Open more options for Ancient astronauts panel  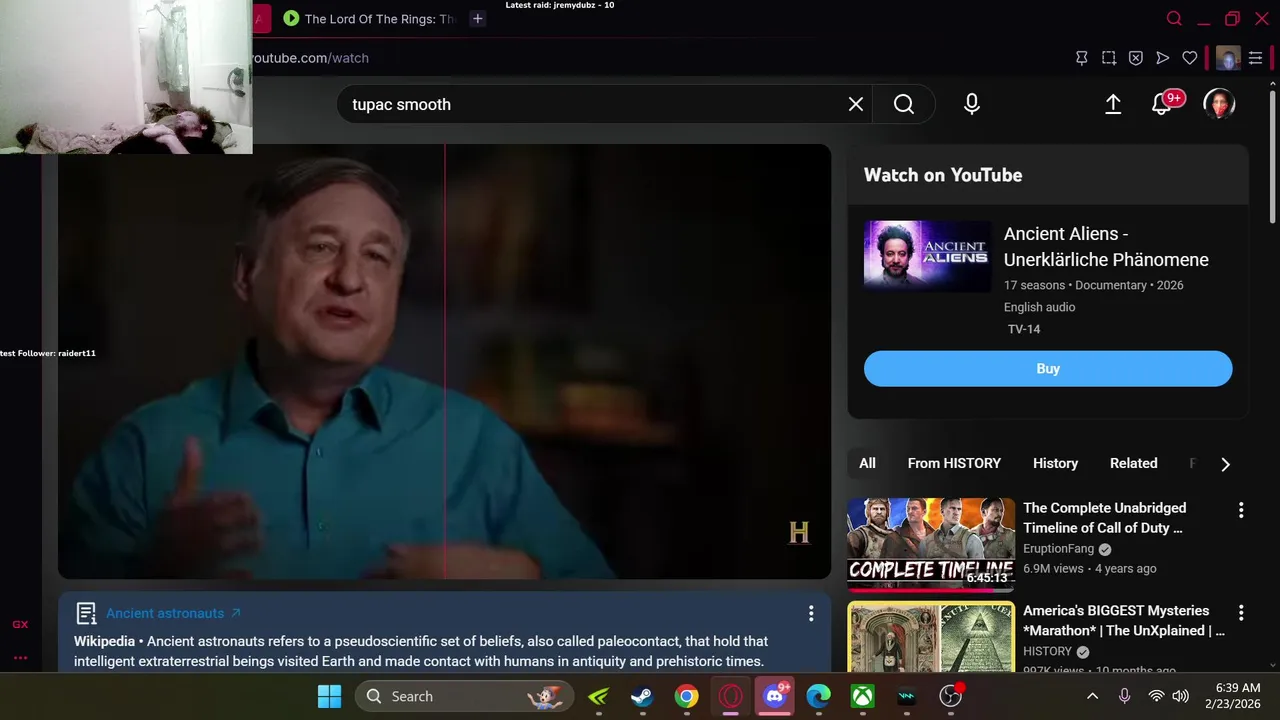(x=811, y=613)
